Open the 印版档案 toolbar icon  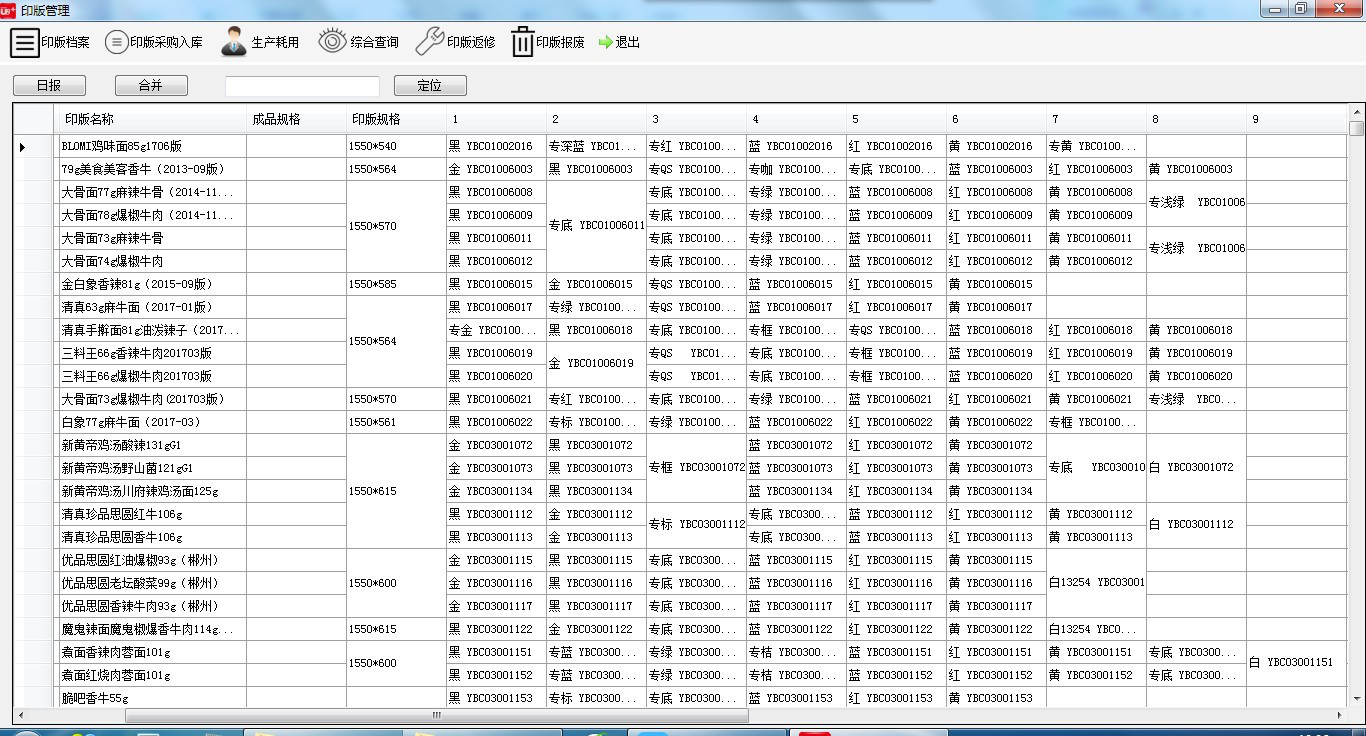[25, 43]
